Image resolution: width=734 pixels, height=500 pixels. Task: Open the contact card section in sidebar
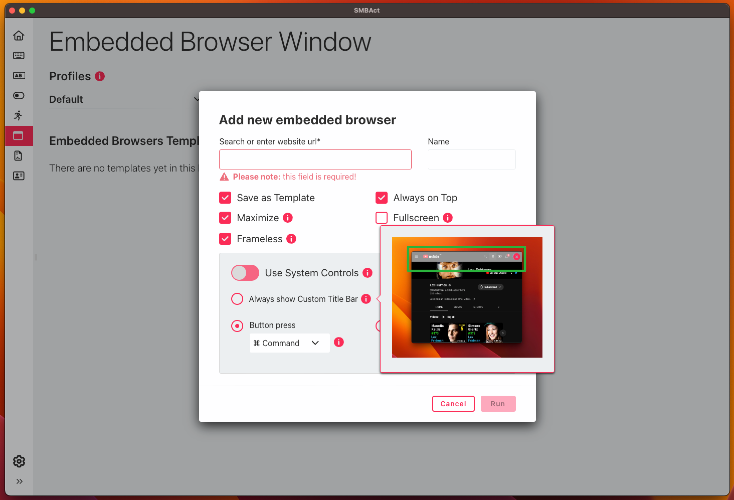[x=19, y=176]
